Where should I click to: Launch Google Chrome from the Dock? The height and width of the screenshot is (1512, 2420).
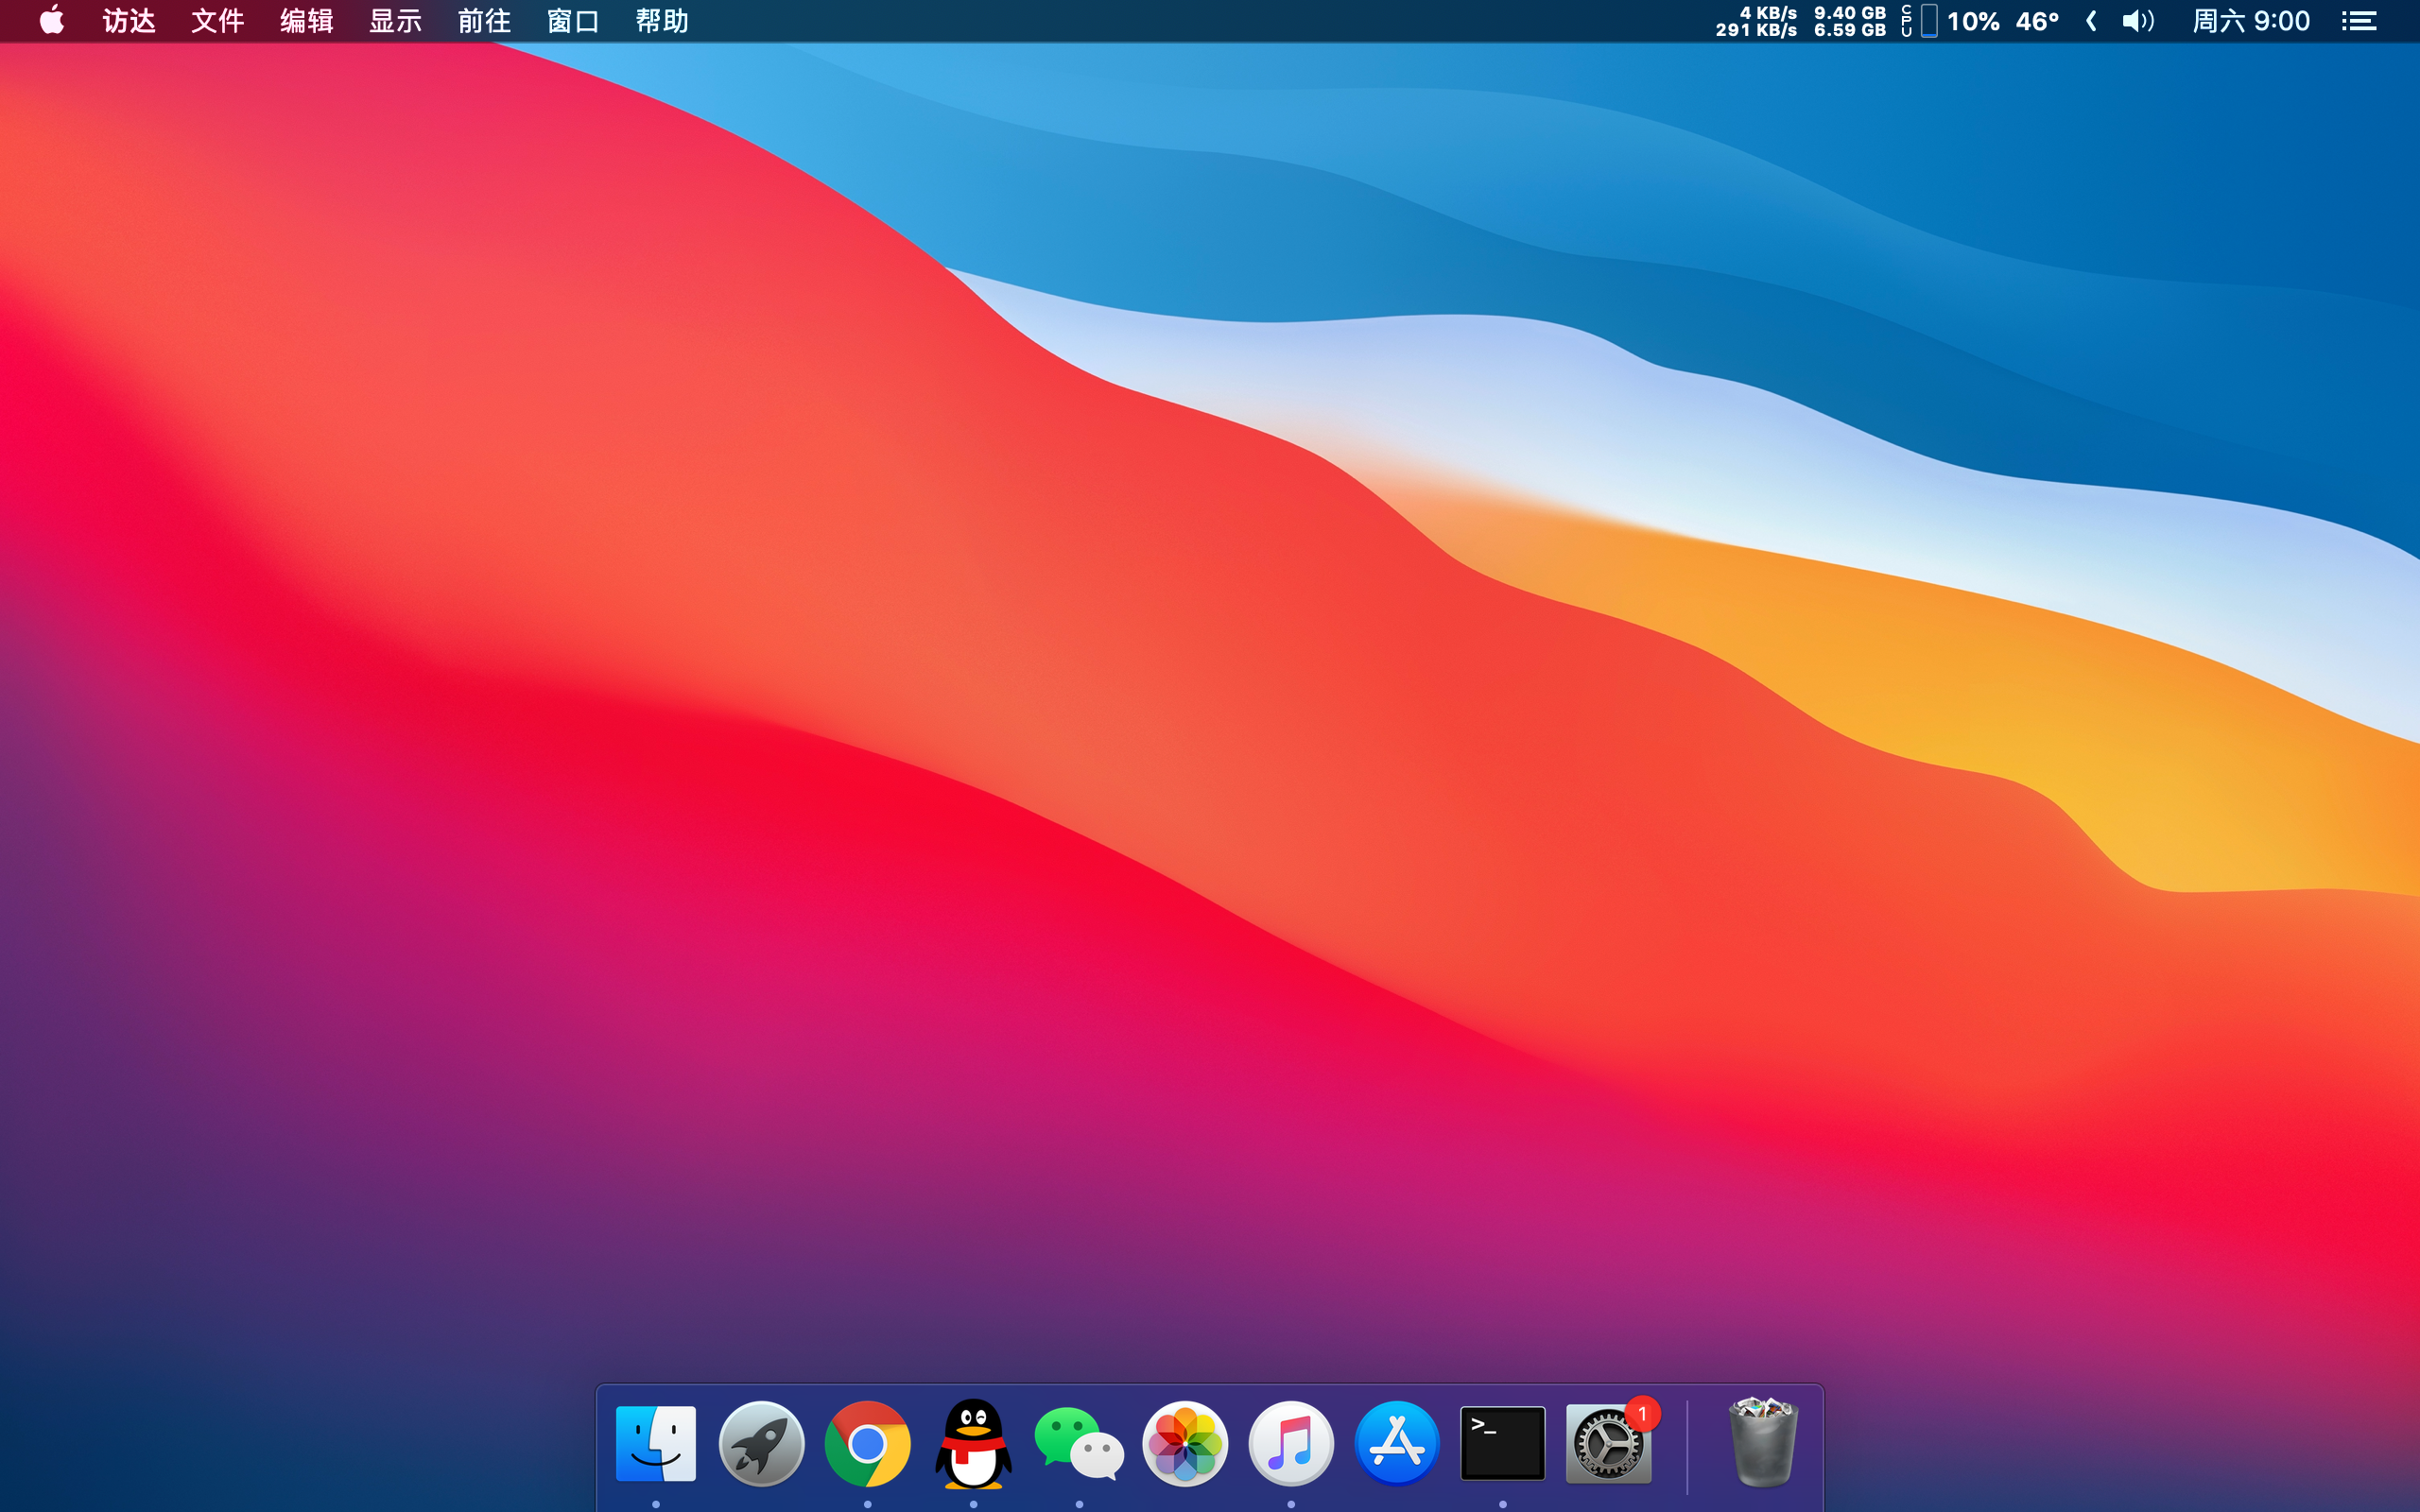(867, 1443)
